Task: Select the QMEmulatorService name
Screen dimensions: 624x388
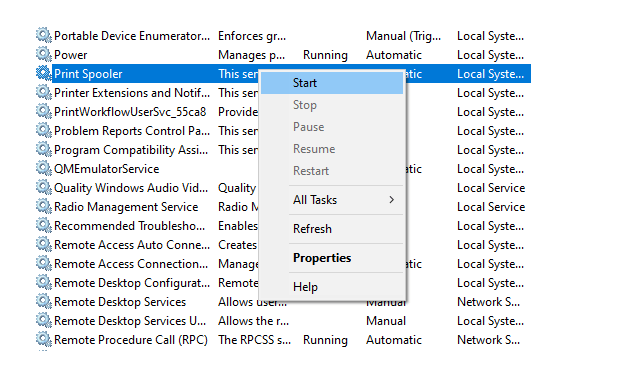Action: pos(107,169)
